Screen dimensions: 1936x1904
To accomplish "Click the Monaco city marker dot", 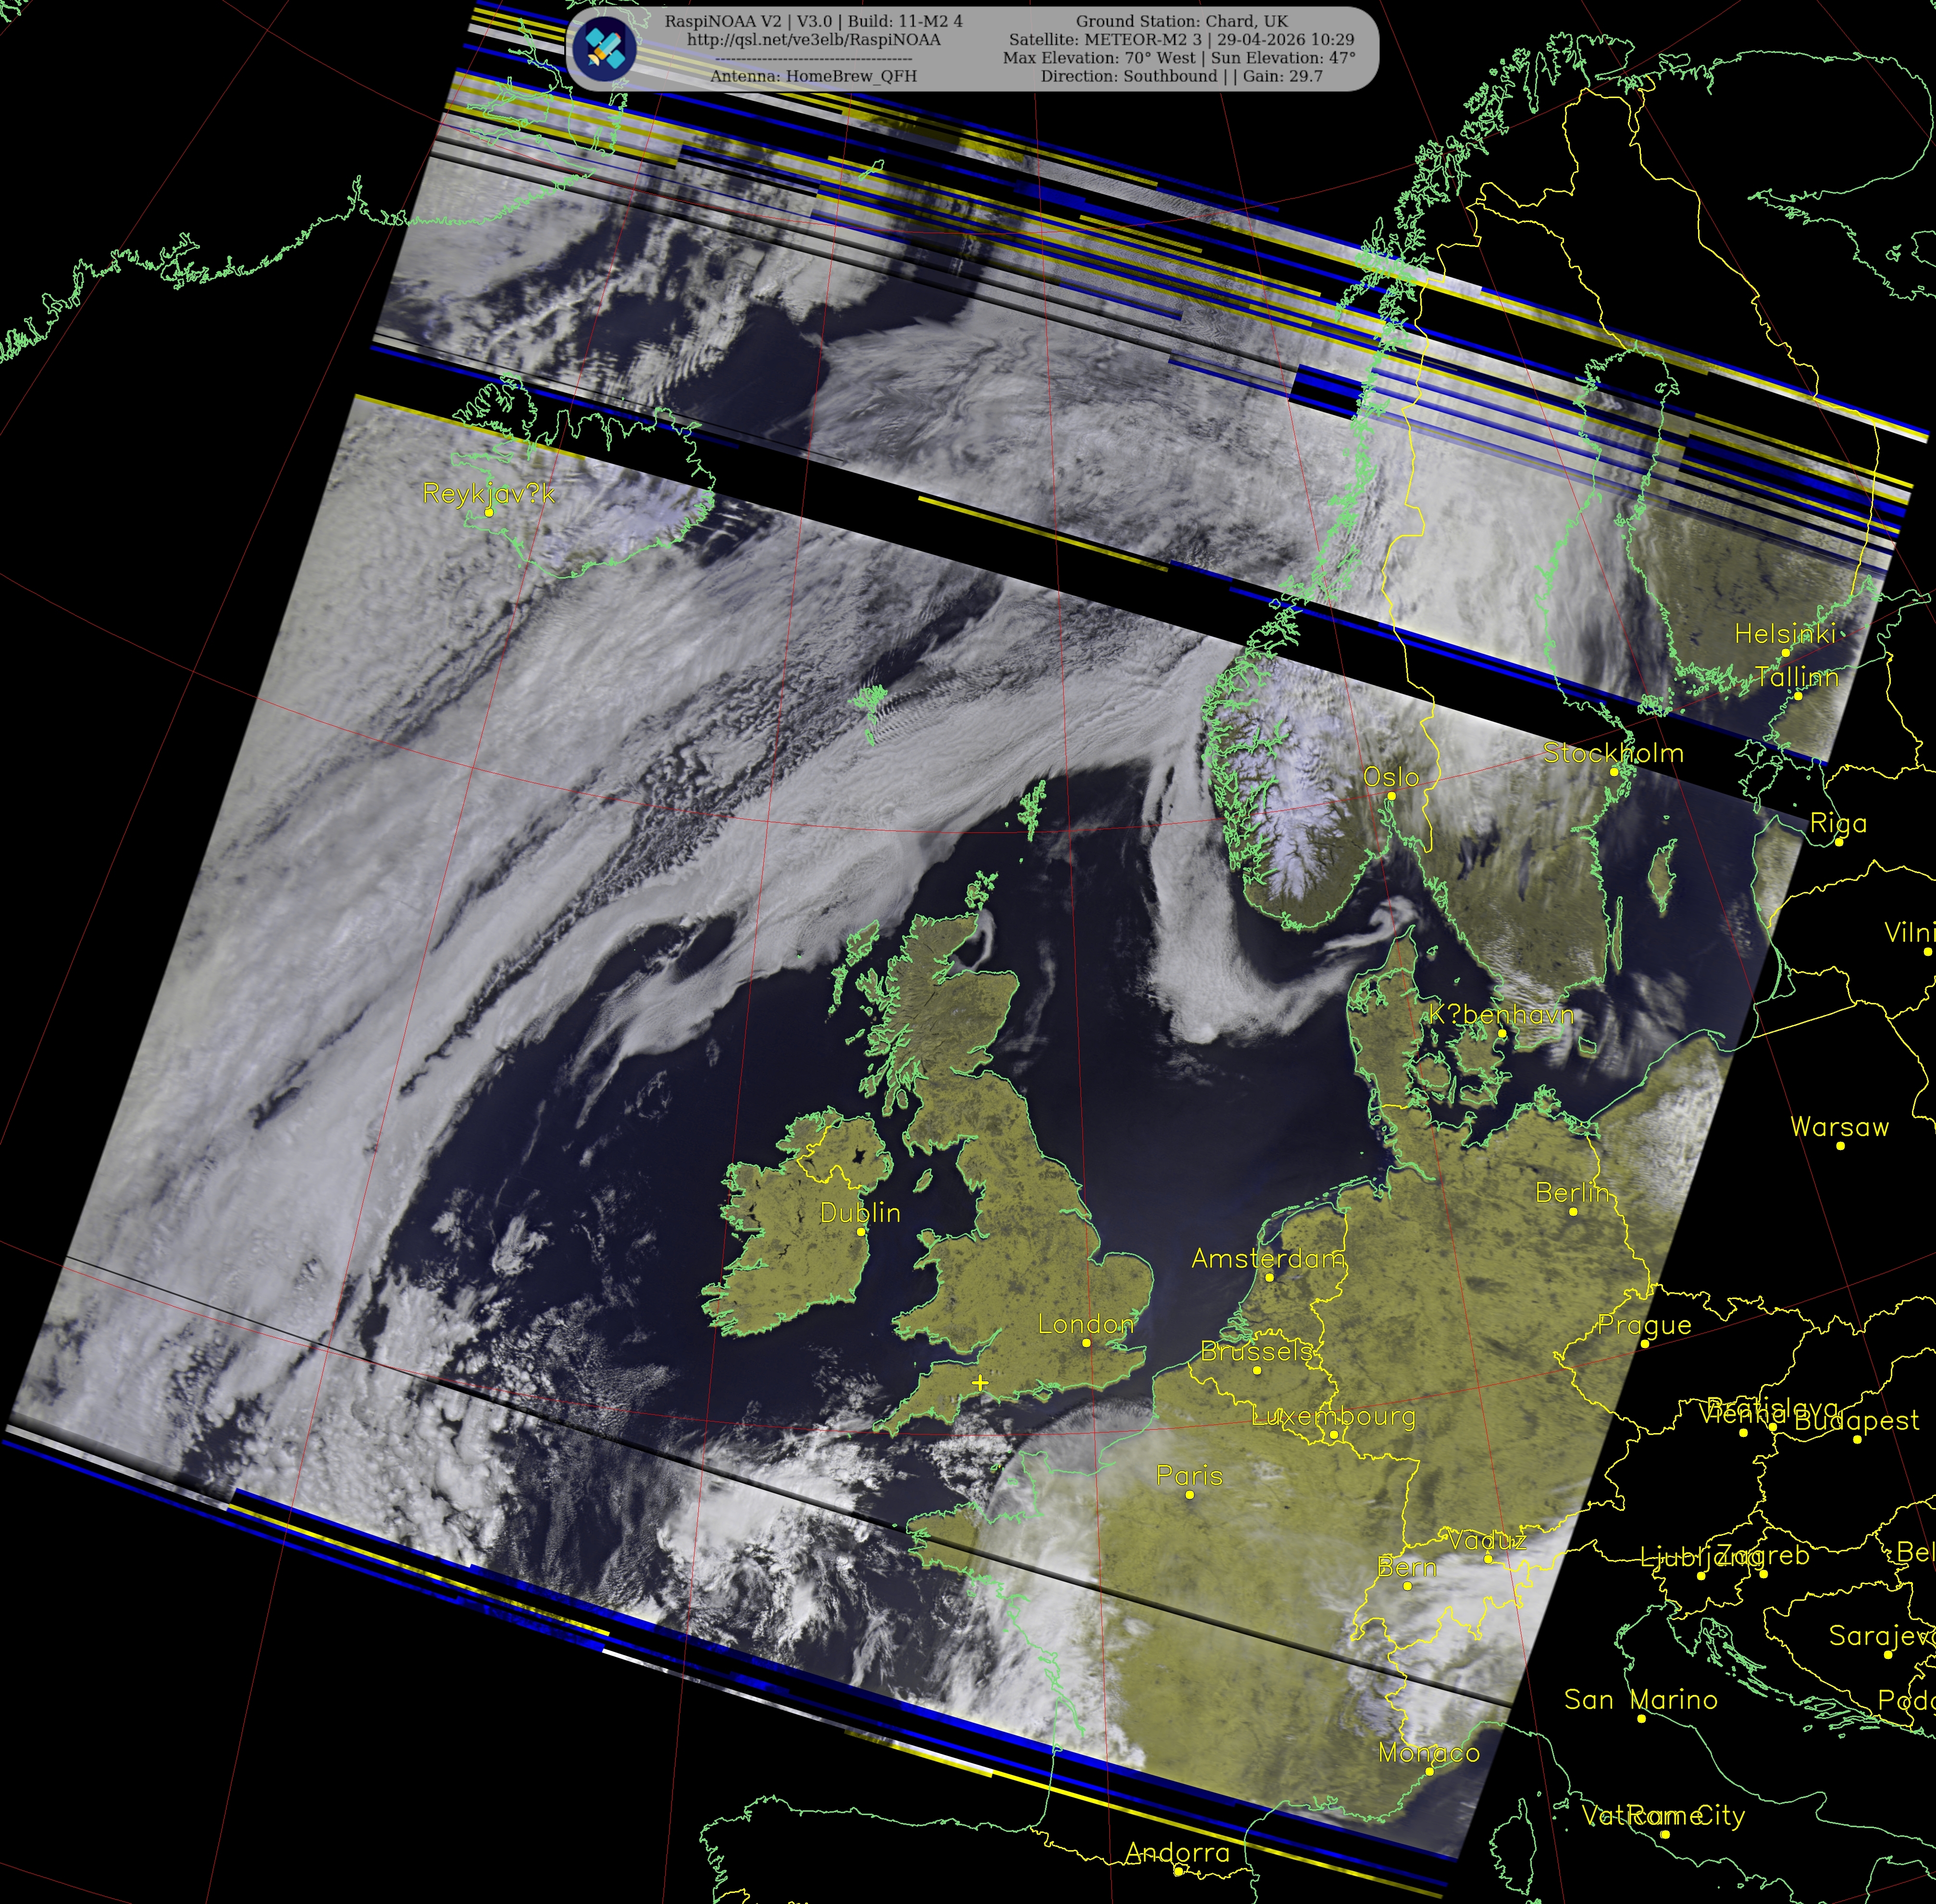I will 1430,1772.
